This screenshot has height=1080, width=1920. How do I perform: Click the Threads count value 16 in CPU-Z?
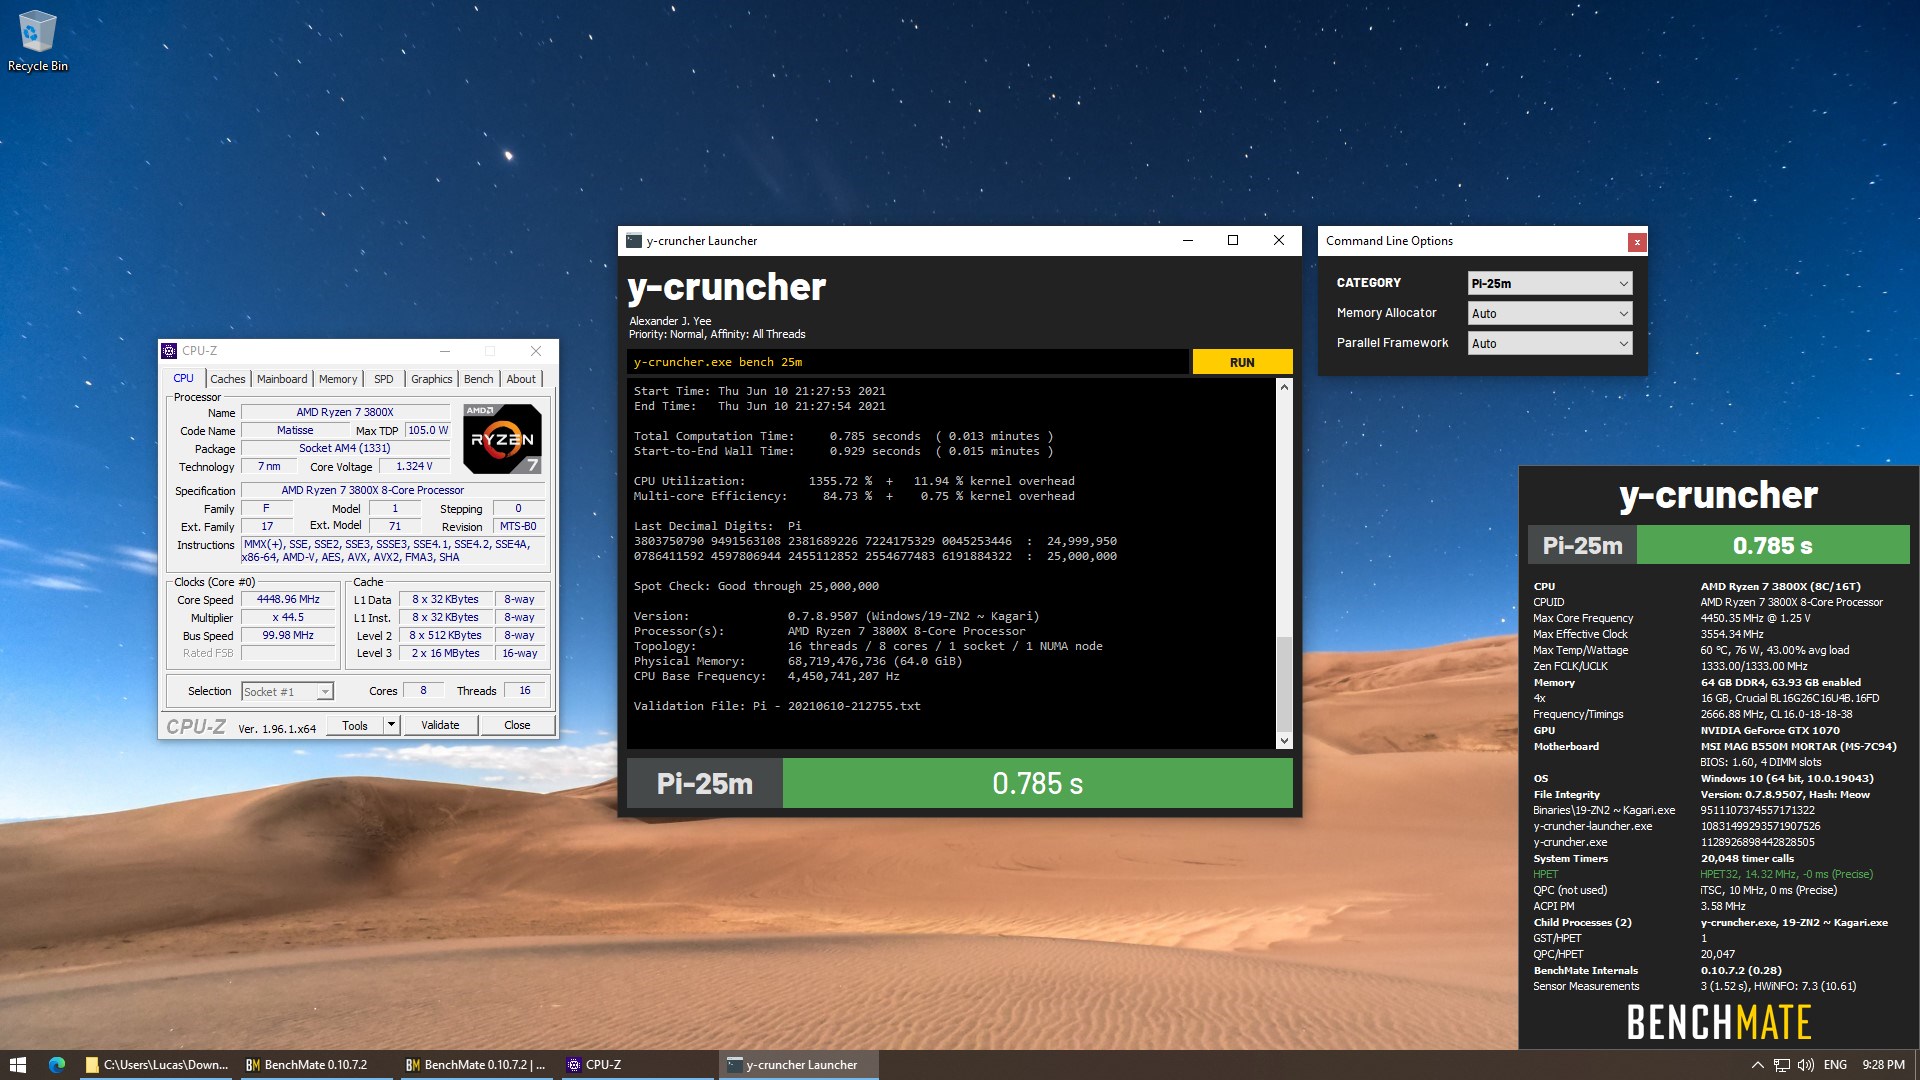pyautogui.click(x=524, y=691)
